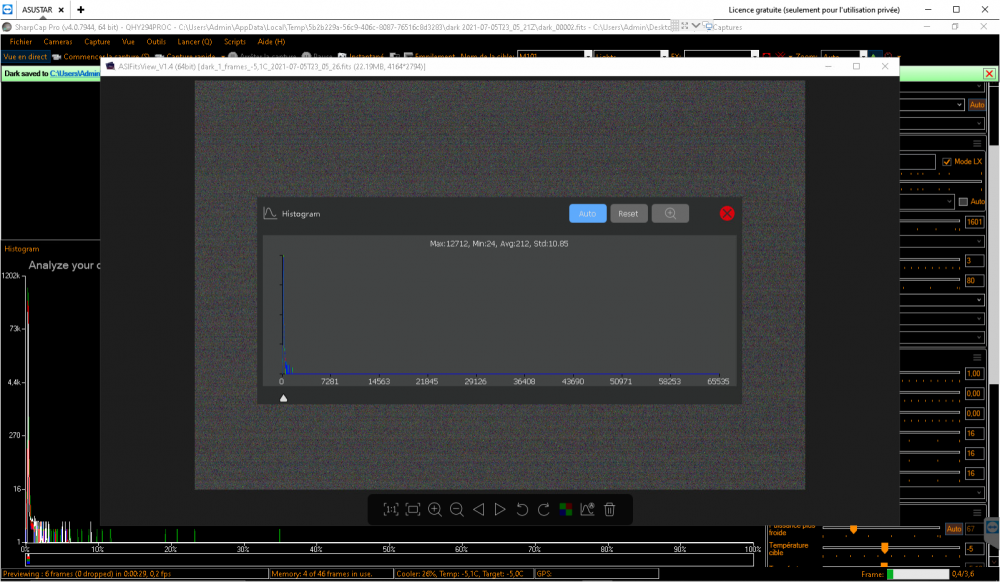The image size is (1000, 582).
Task: Expand the dropdown below the last 16 value
Action: 978,493
